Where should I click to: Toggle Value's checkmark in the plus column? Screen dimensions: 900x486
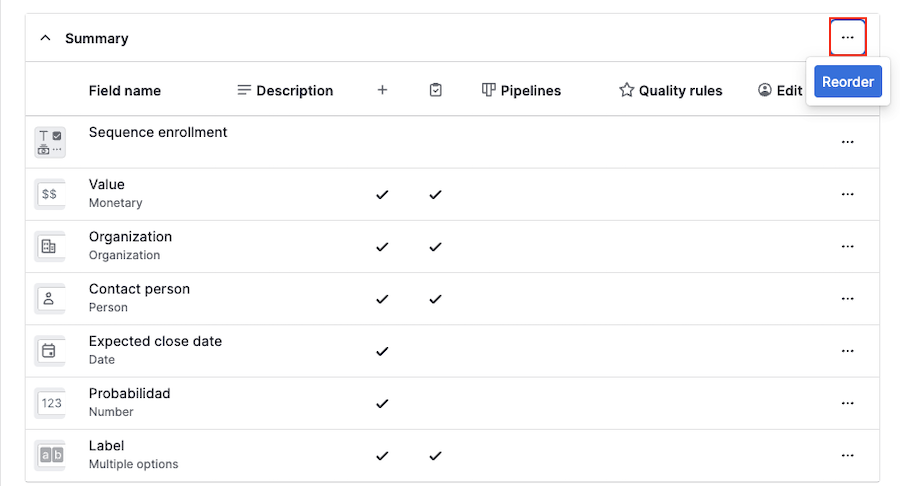tap(382, 194)
